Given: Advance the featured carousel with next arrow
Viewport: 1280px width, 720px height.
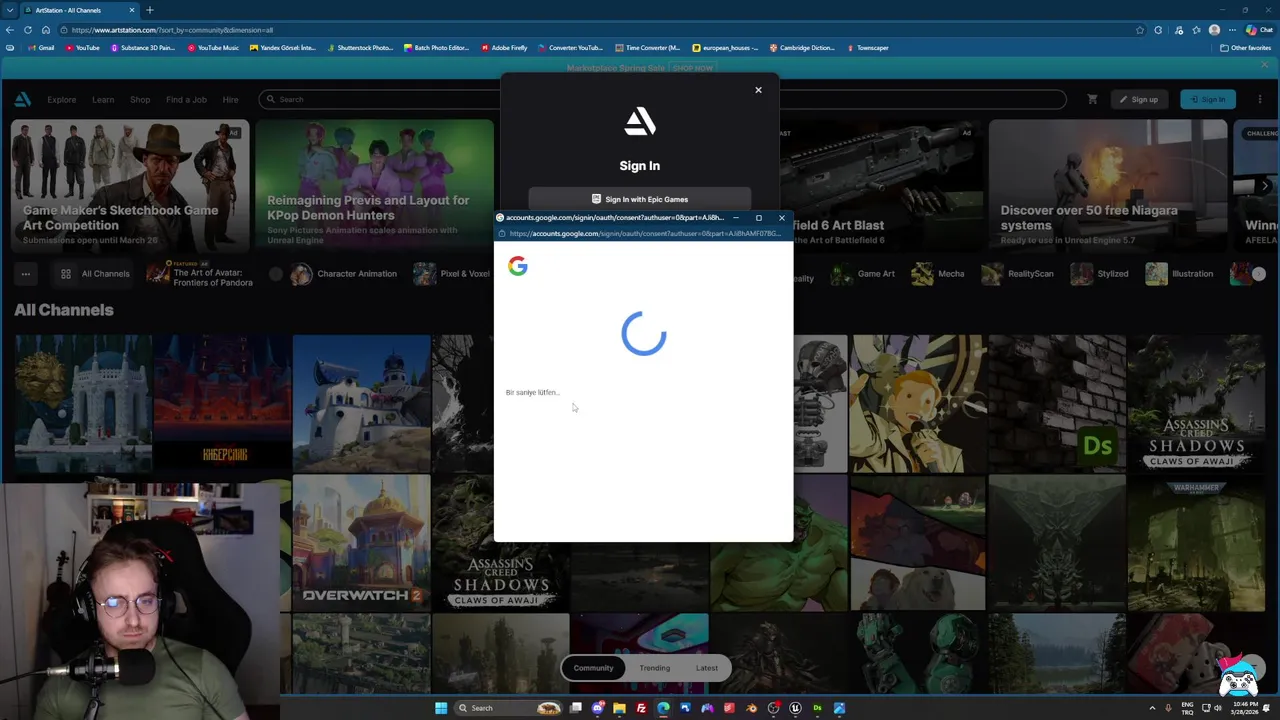Looking at the screenshot, I should [1265, 186].
